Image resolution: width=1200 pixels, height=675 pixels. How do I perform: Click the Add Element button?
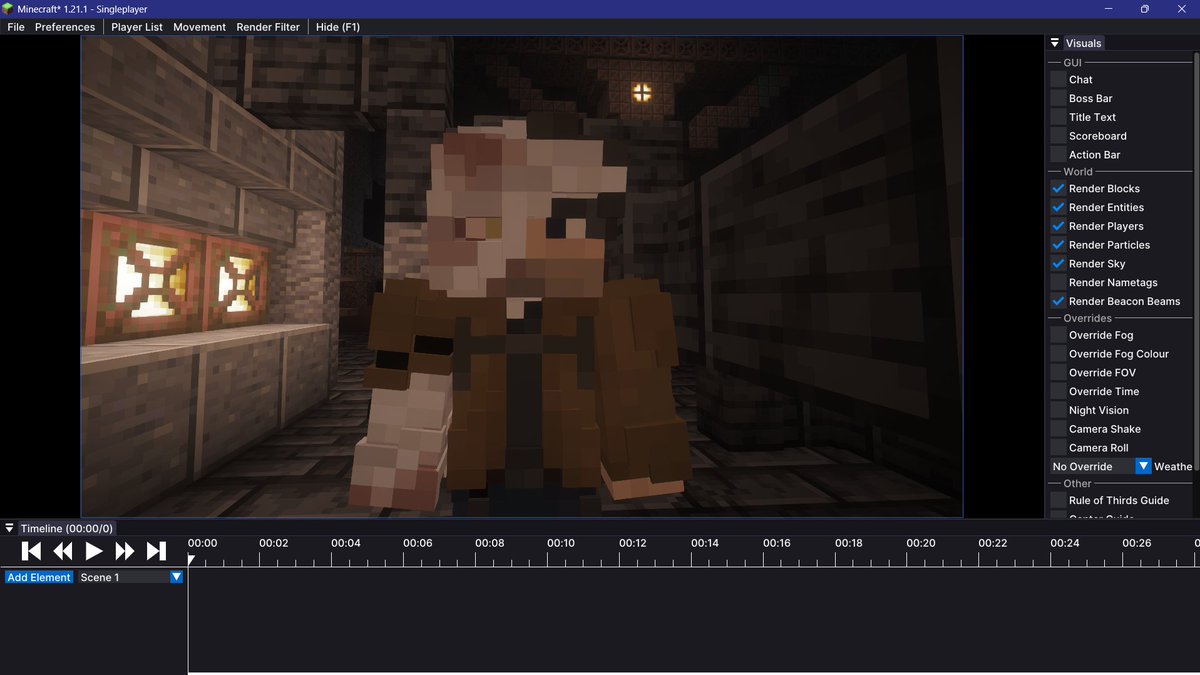click(39, 577)
